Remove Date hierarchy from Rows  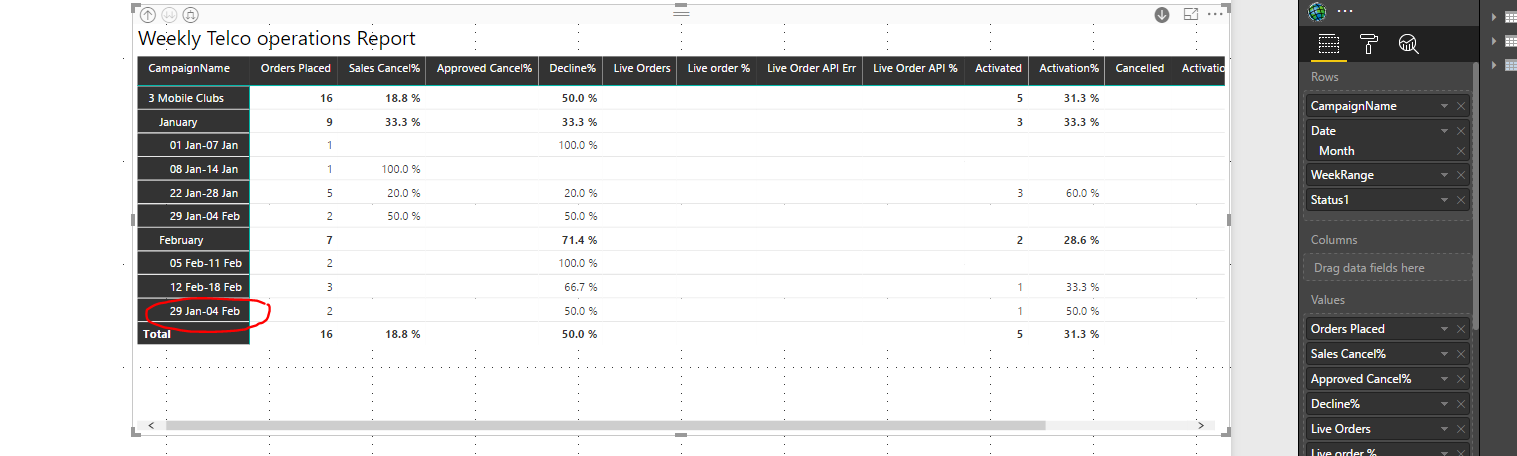click(1461, 131)
